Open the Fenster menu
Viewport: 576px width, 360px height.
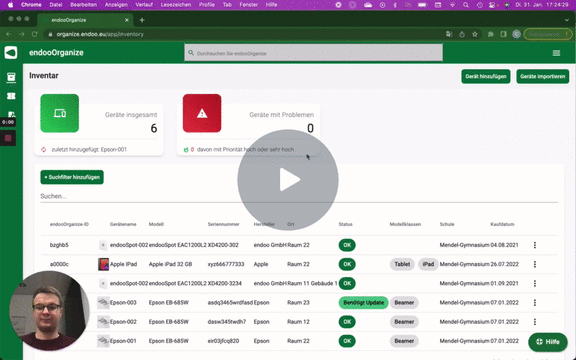(248, 5)
